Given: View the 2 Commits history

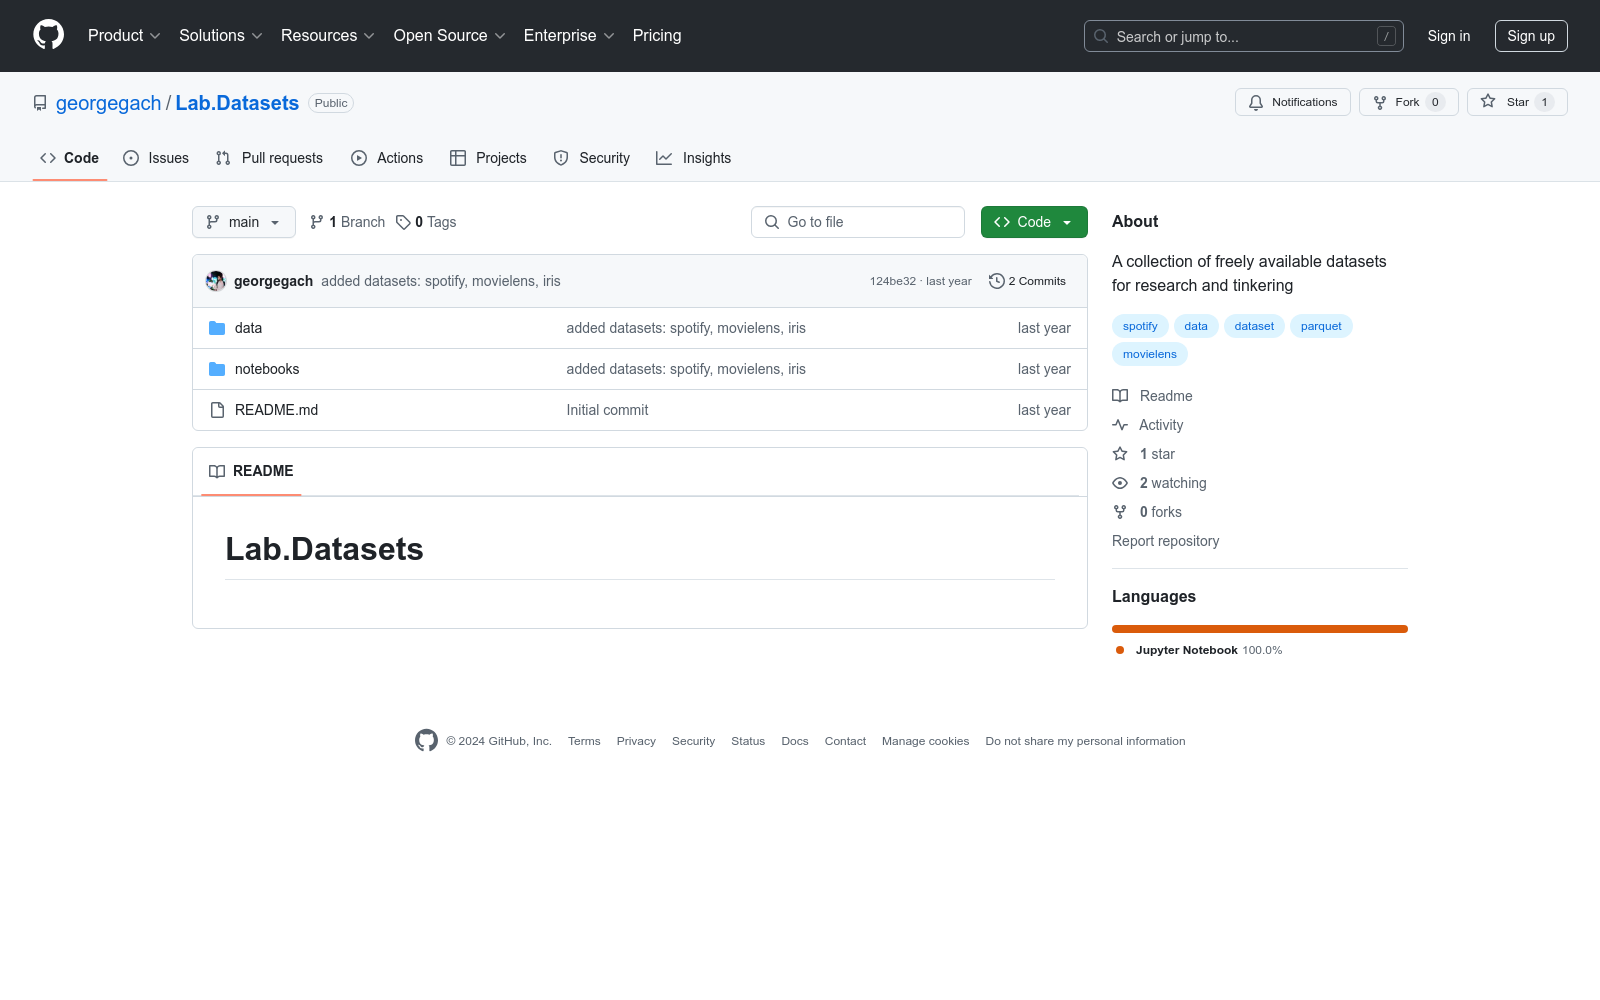Looking at the screenshot, I should (x=1027, y=281).
